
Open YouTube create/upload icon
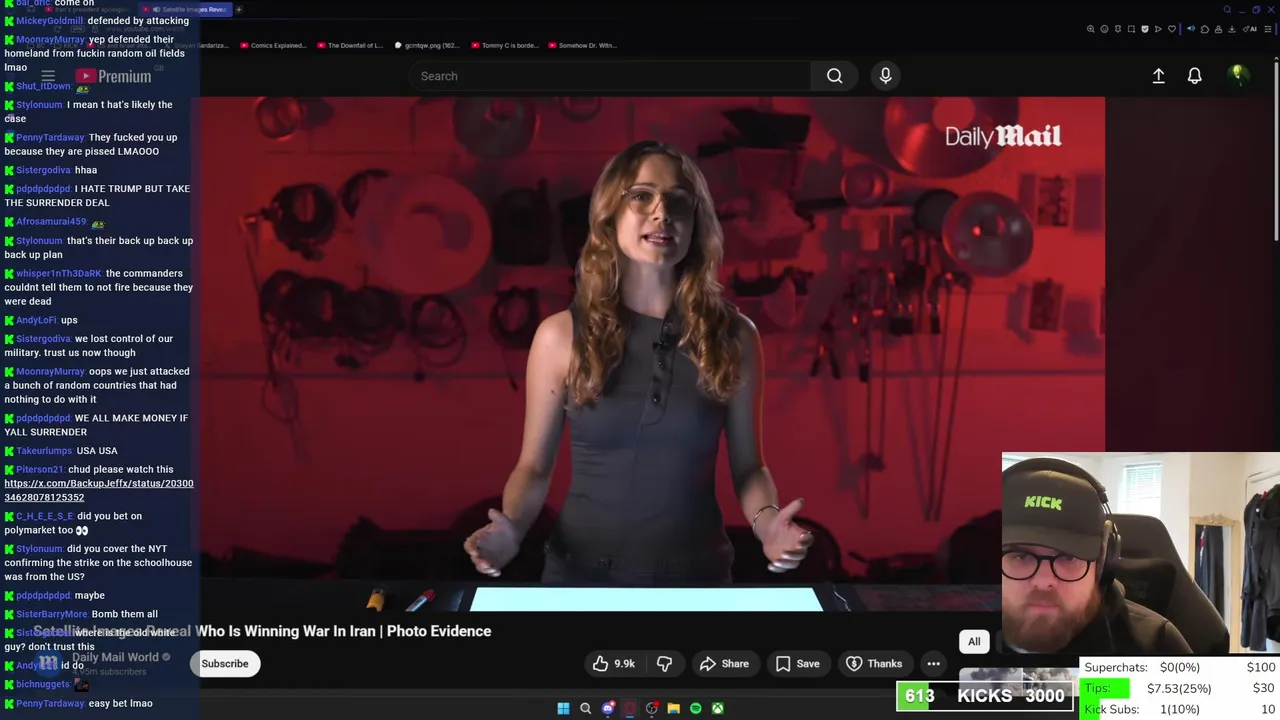1158,76
